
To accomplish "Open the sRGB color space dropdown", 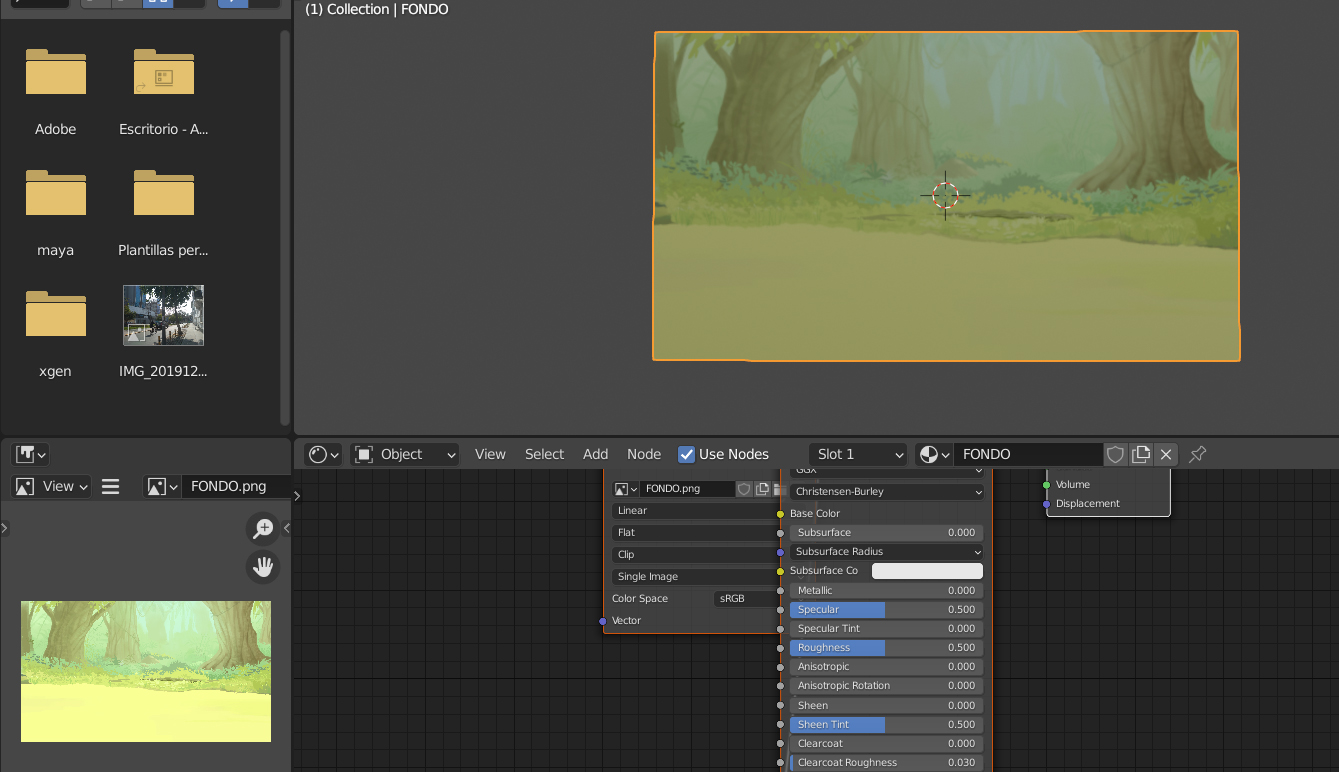I will 746,599.
